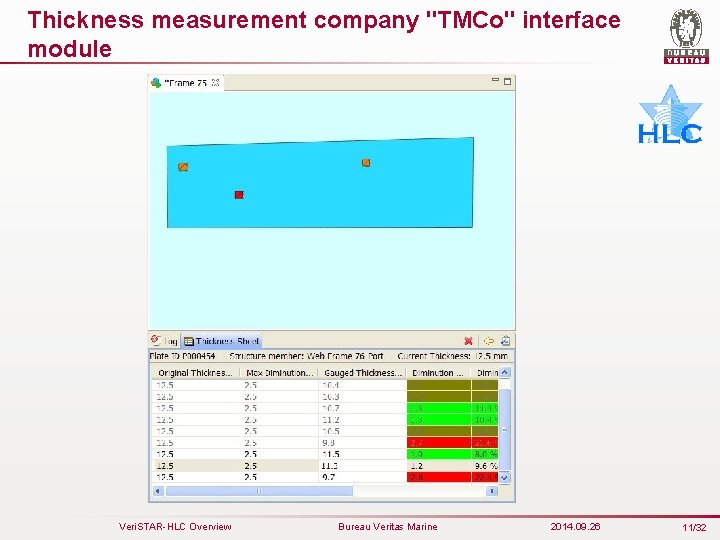Select gauged thickness cell 9.7

point(362,477)
